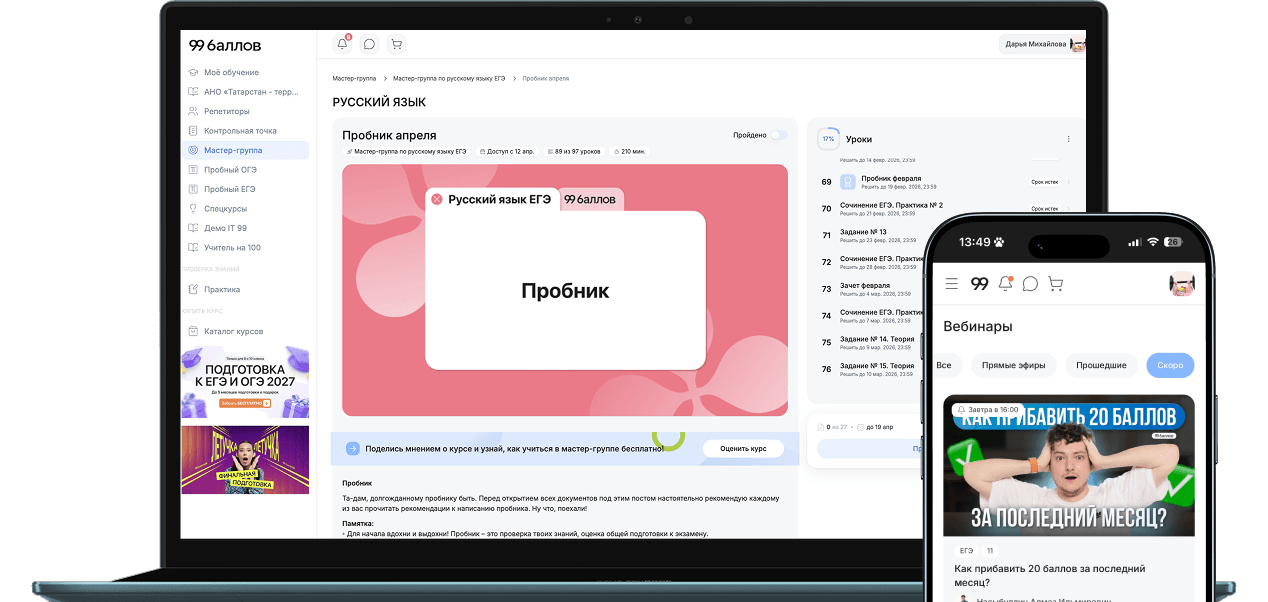
Task: Click the 99 баллов logo in sidebar
Action: [224, 45]
